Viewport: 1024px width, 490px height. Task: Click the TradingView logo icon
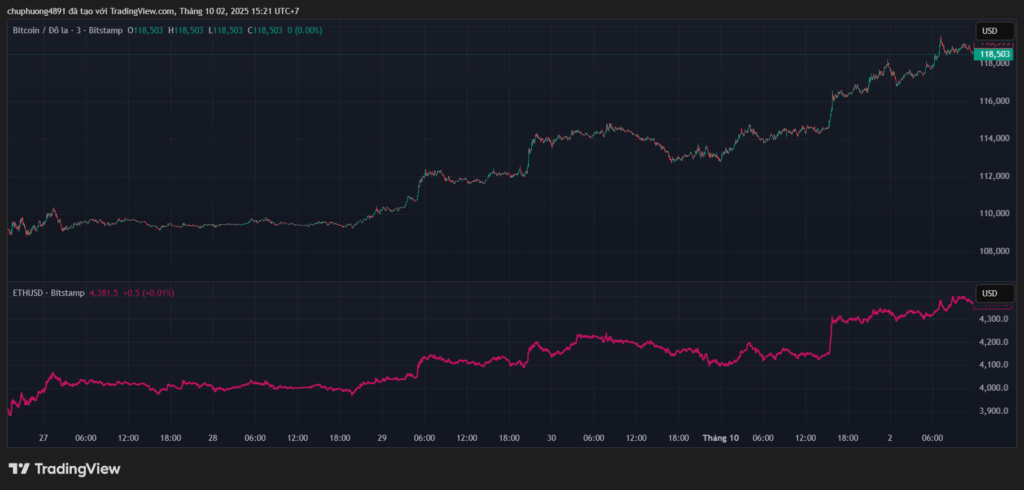pos(19,468)
